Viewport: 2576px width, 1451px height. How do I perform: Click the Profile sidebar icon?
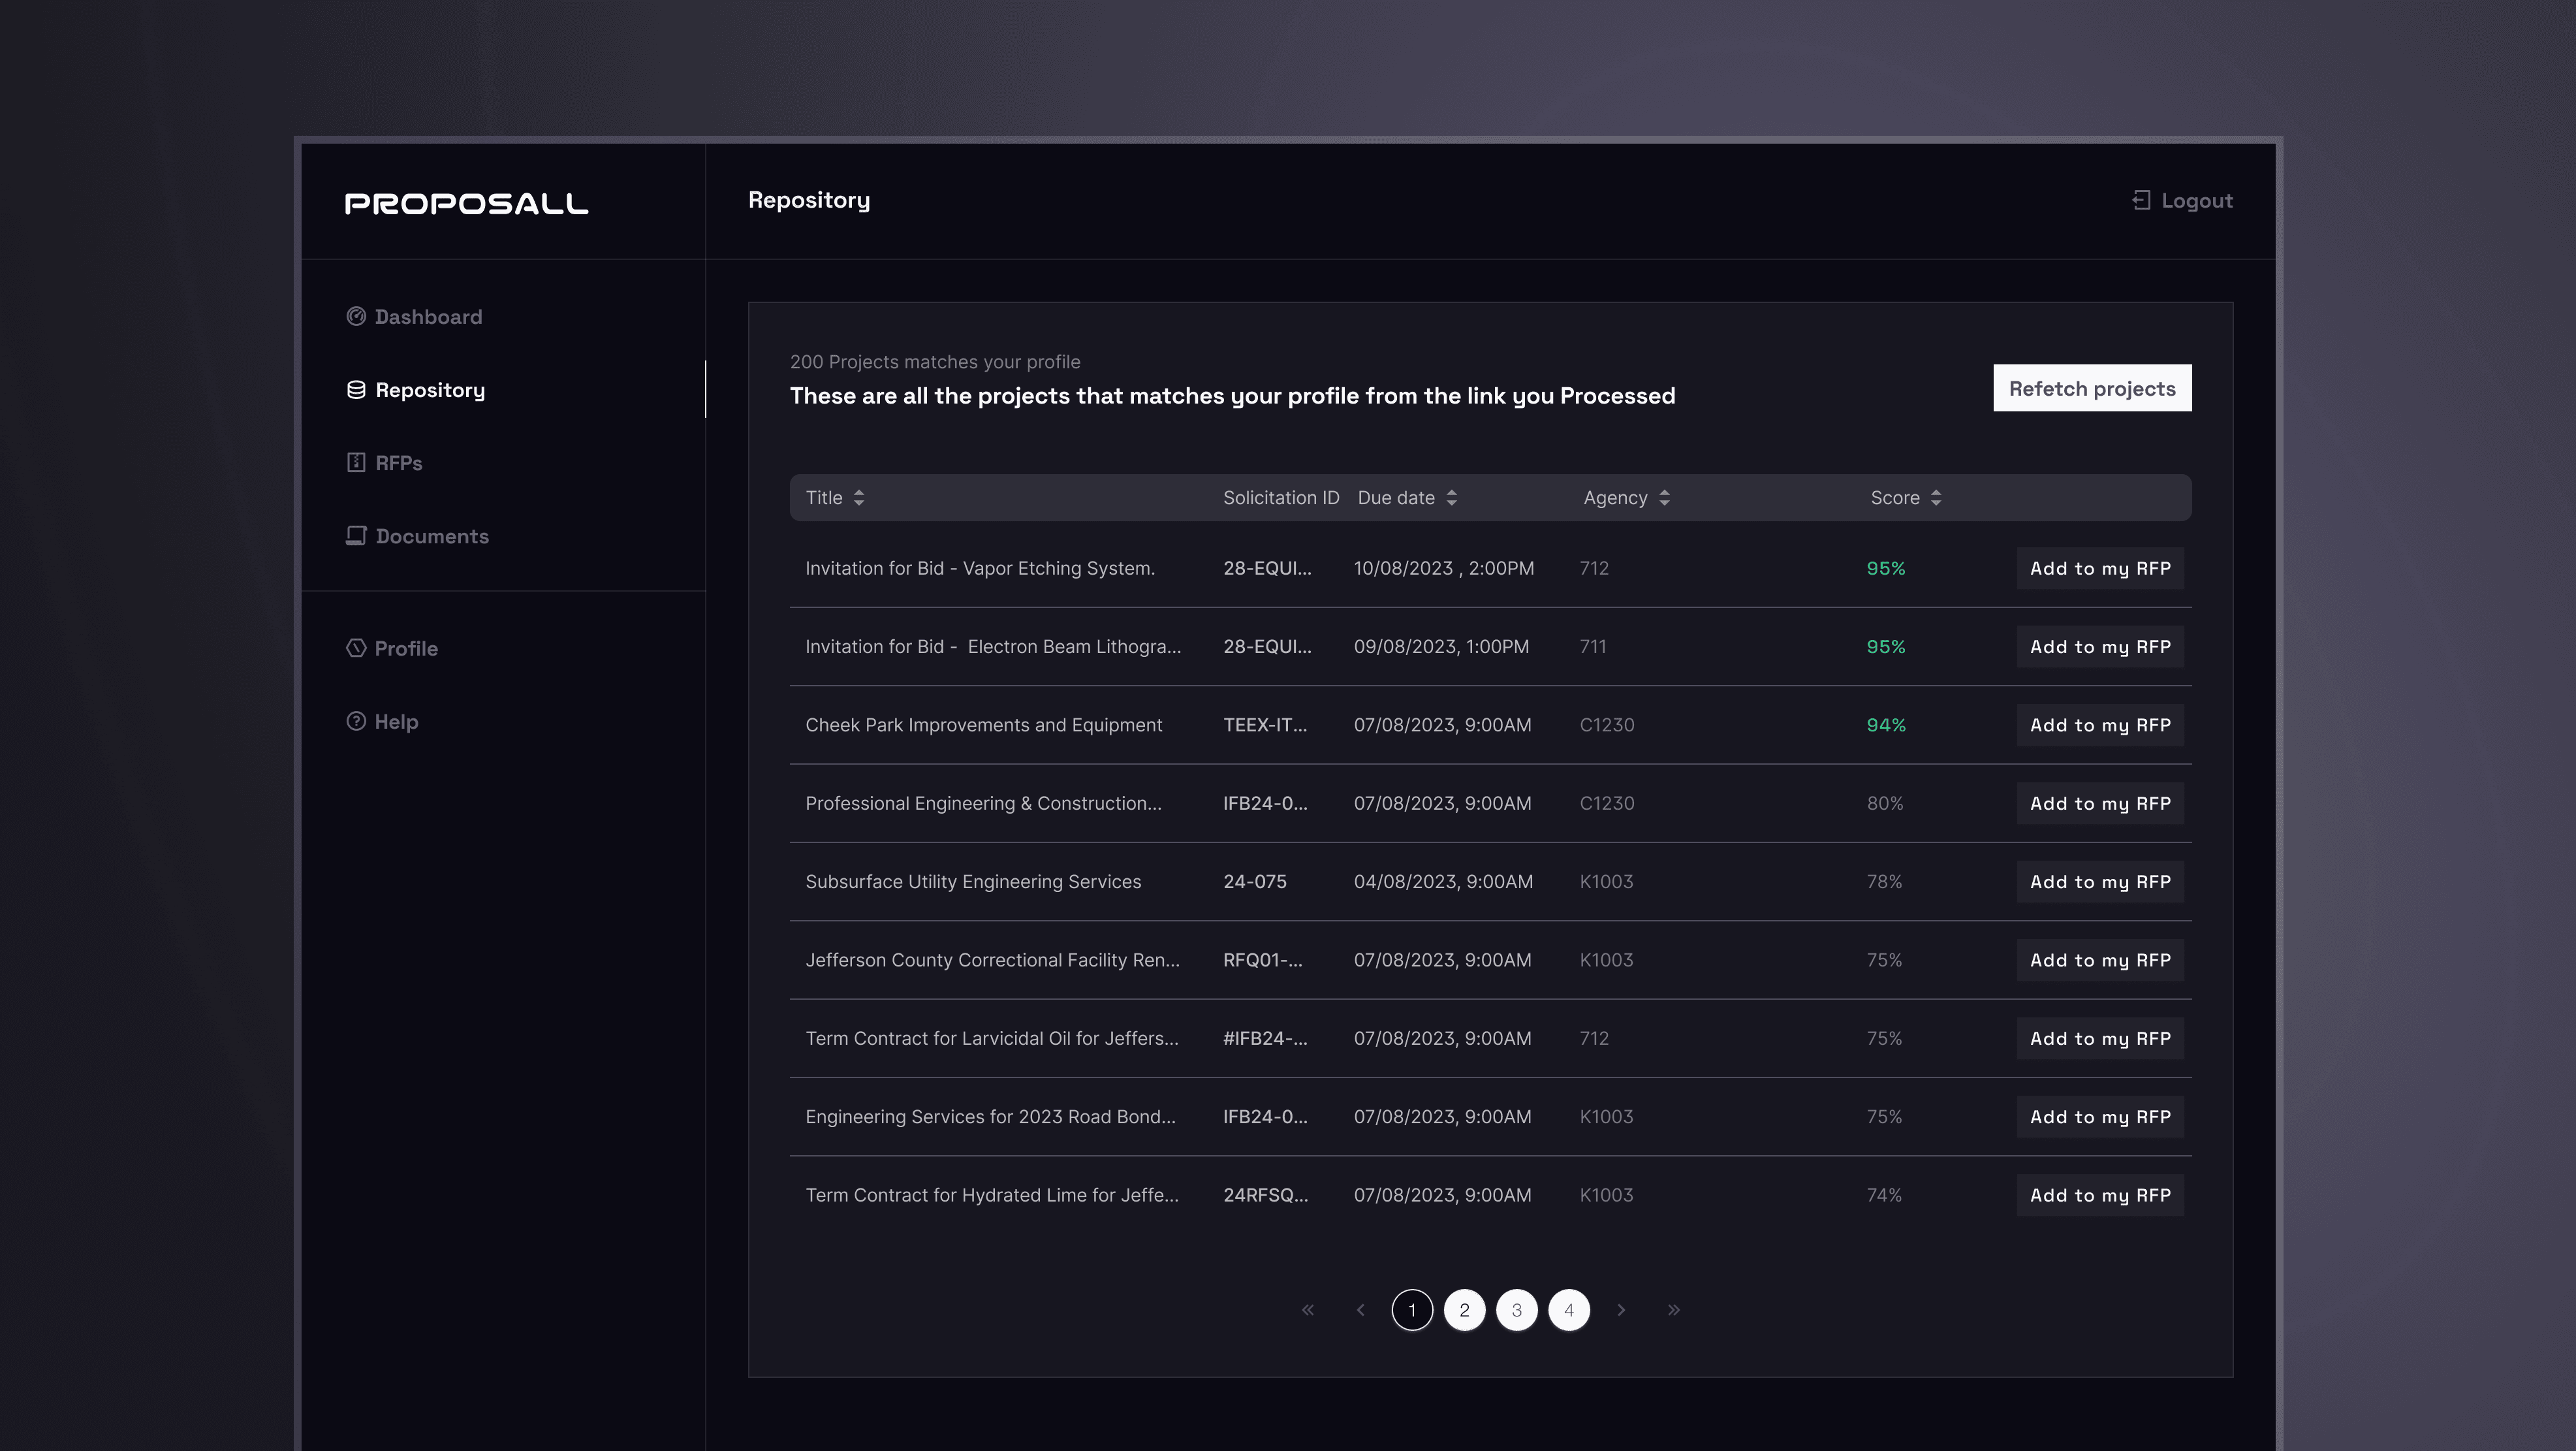pyautogui.click(x=356, y=648)
